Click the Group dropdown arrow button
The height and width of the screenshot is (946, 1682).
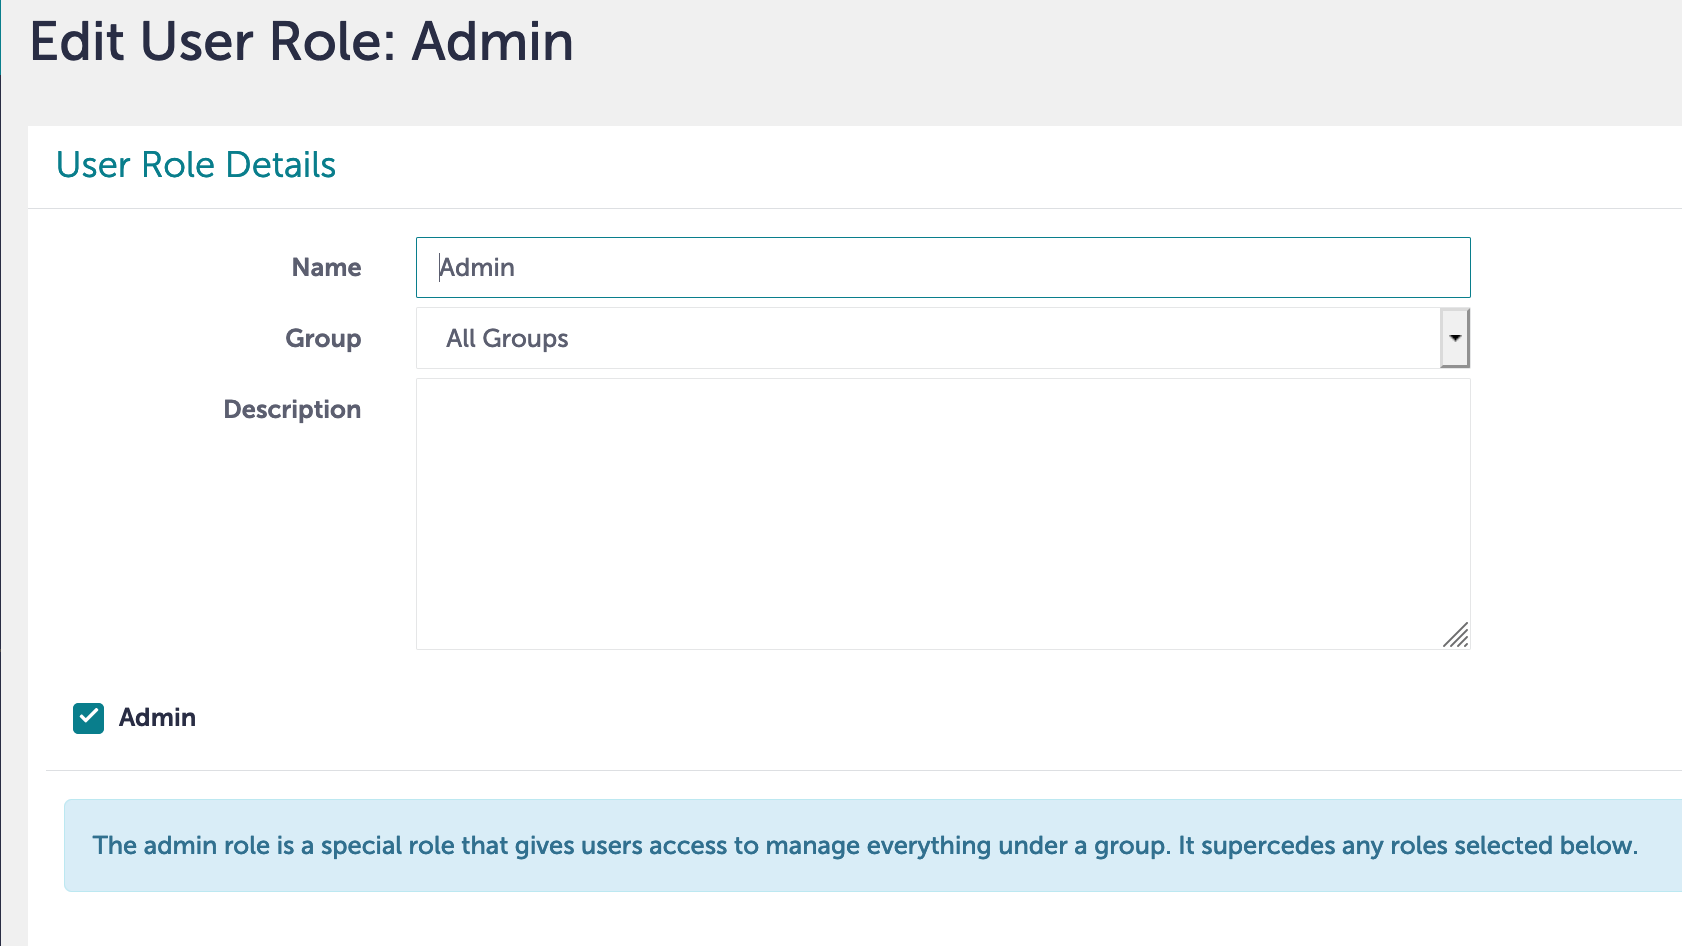1455,338
